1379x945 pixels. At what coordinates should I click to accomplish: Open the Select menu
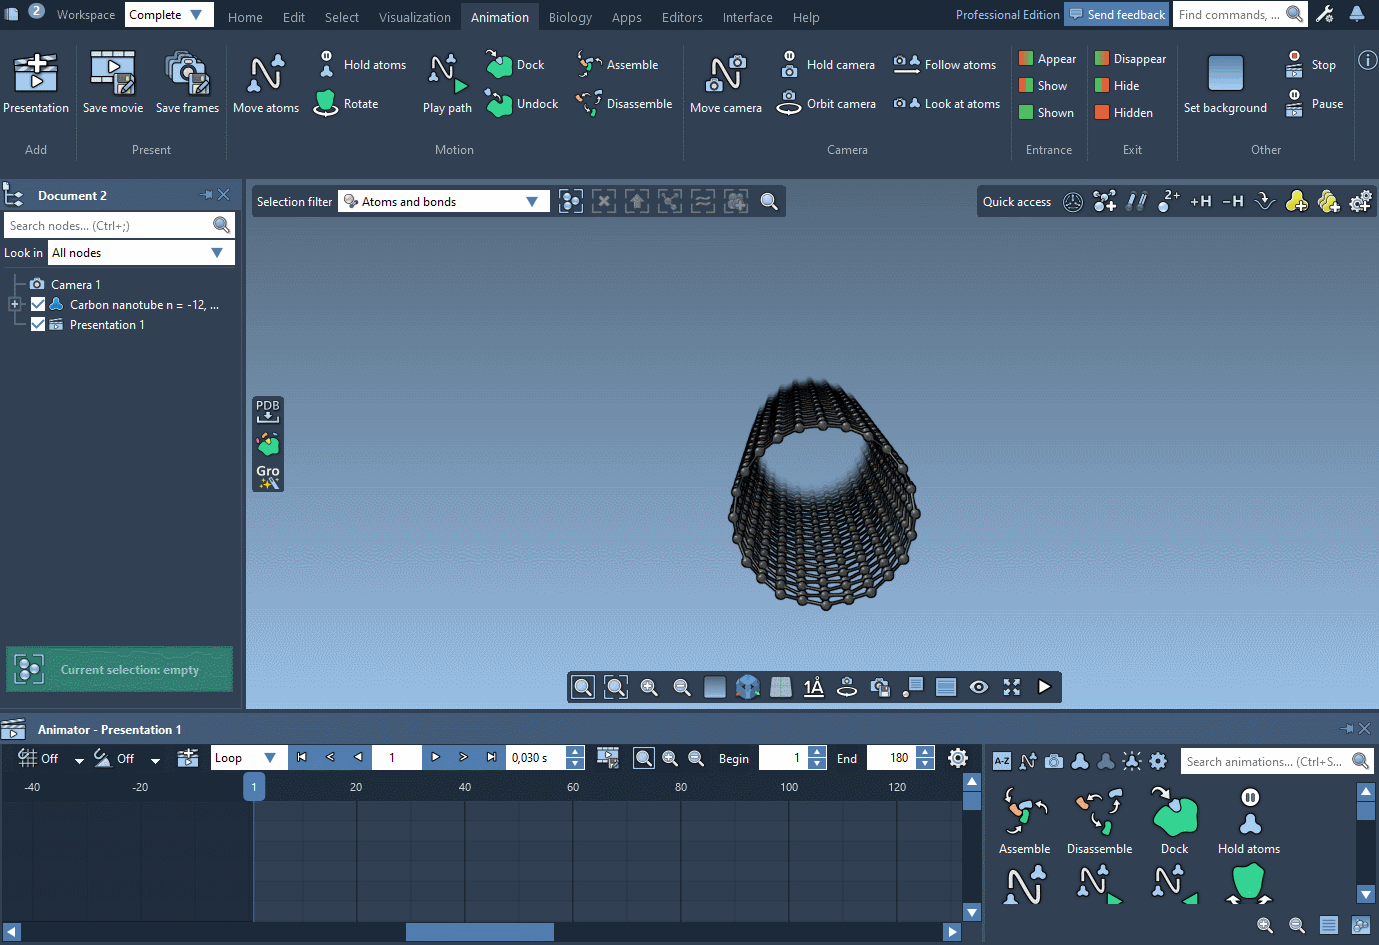[x=341, y=16]
